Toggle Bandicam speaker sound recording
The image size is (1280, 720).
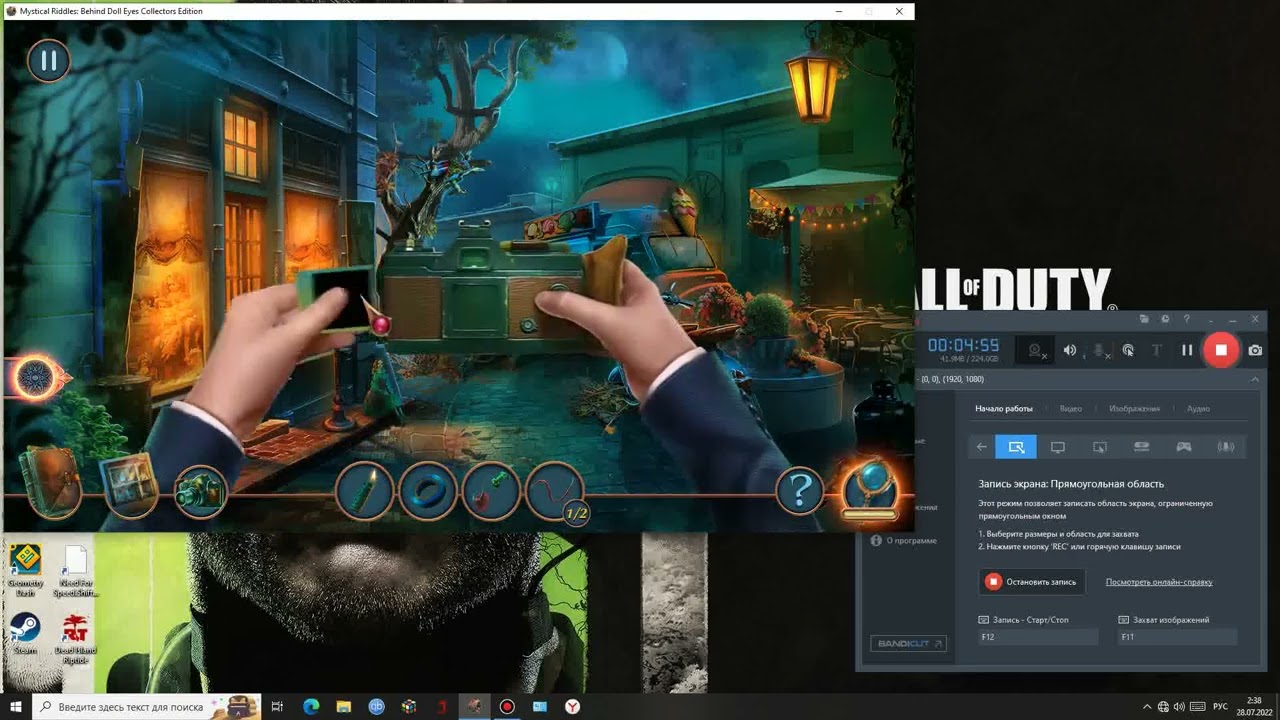coord(1070,350)
